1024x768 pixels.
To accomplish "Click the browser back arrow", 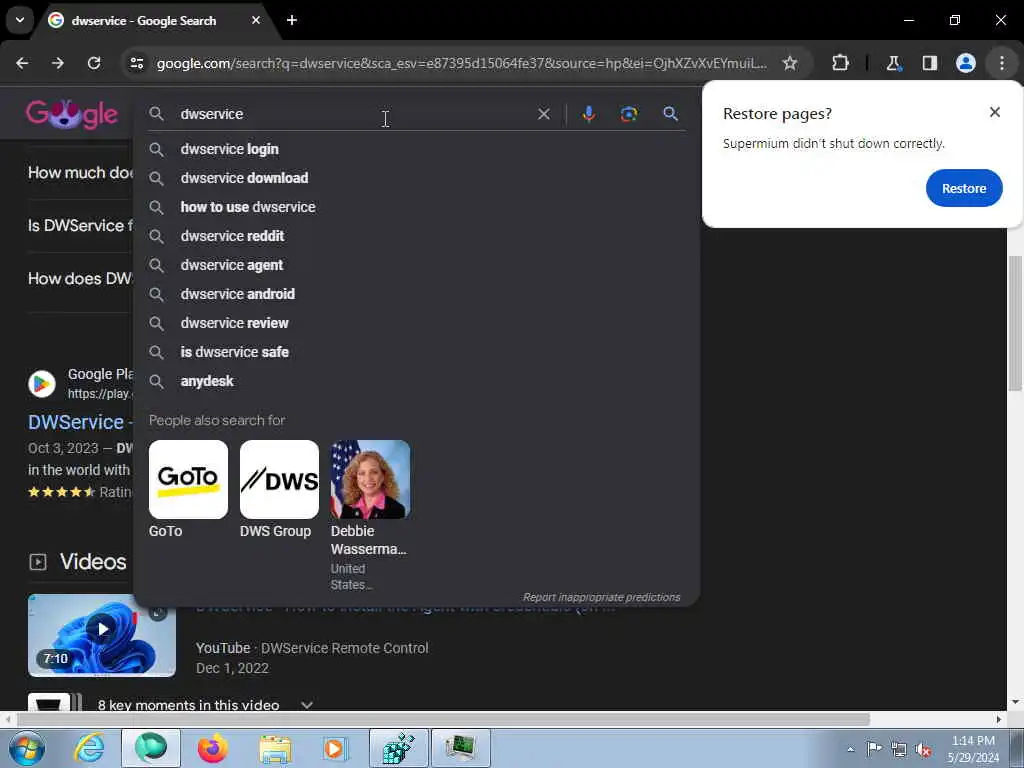I will (x=22, y=63).
